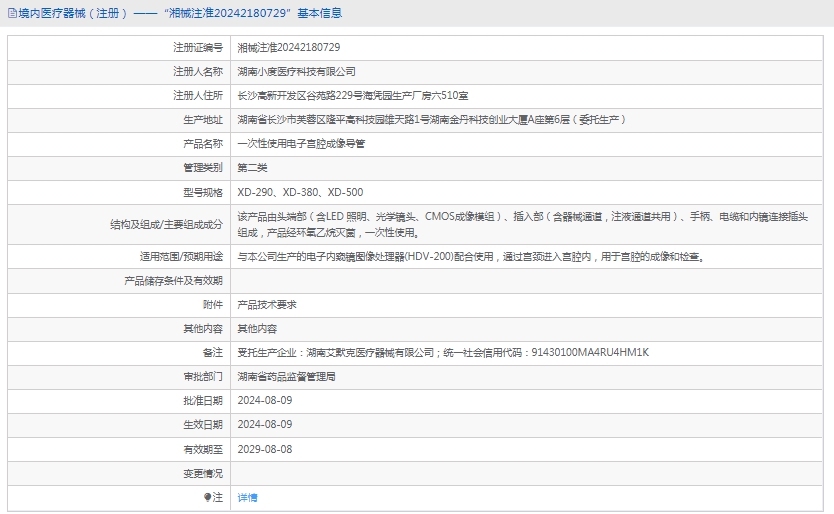Select registration number 湘械注准20242180729 in the table
This screenshot has height=514, width=834.
pyautogui.click(x=288, y=47)
